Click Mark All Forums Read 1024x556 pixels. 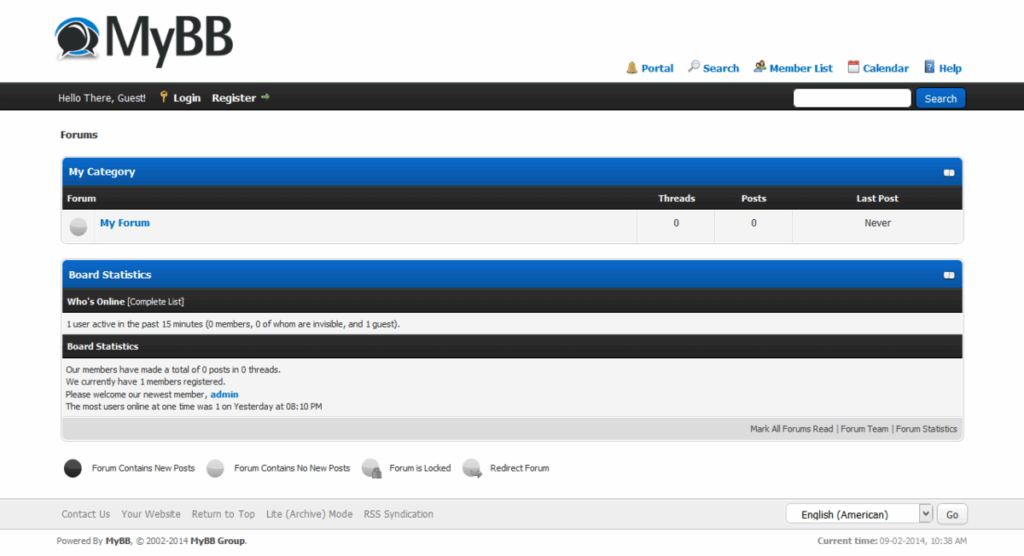coord(792,429)
